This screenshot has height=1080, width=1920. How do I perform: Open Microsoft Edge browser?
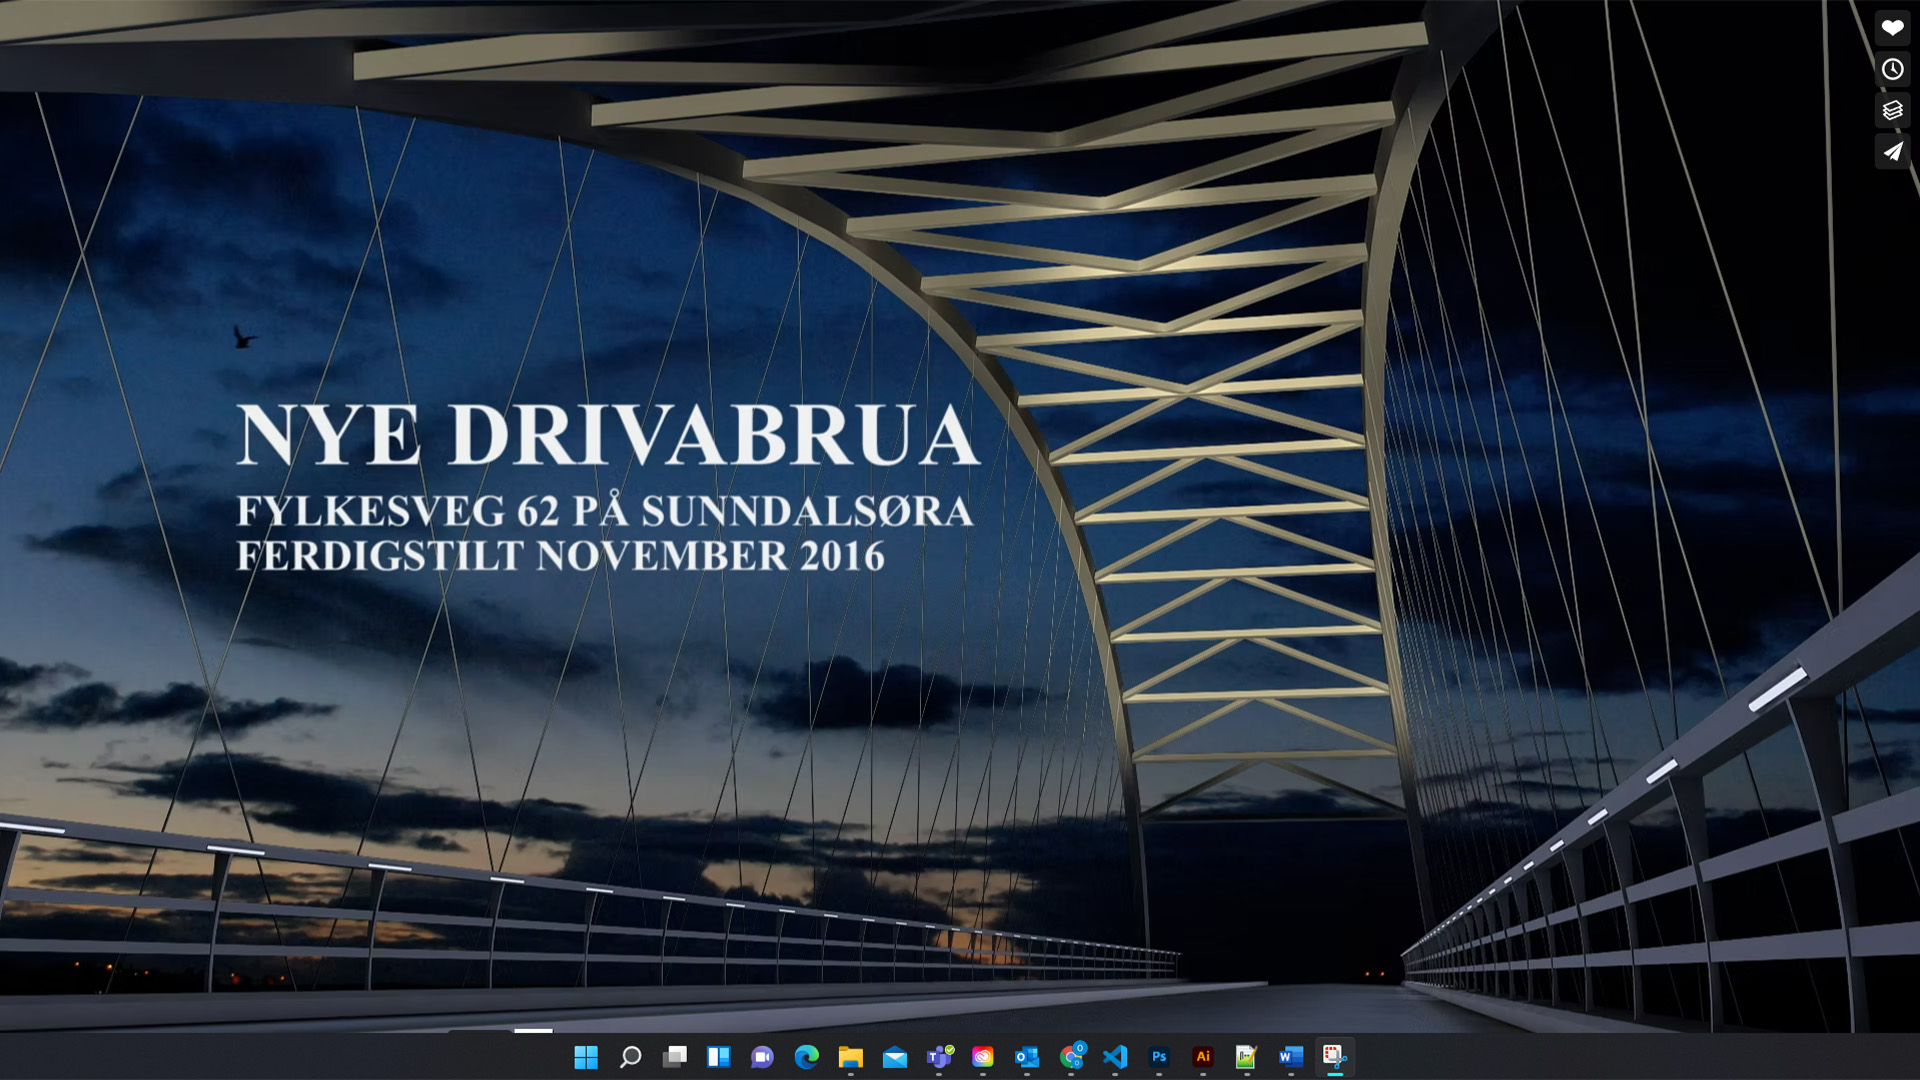coord(806,1057)
